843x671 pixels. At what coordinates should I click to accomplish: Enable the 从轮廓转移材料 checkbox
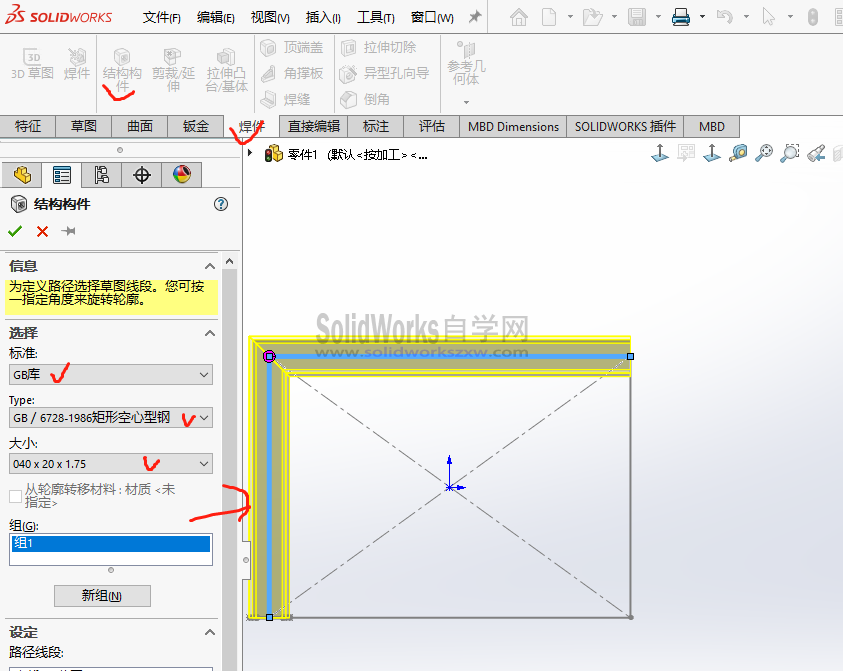pyautogui.click(x=15, y=496)
